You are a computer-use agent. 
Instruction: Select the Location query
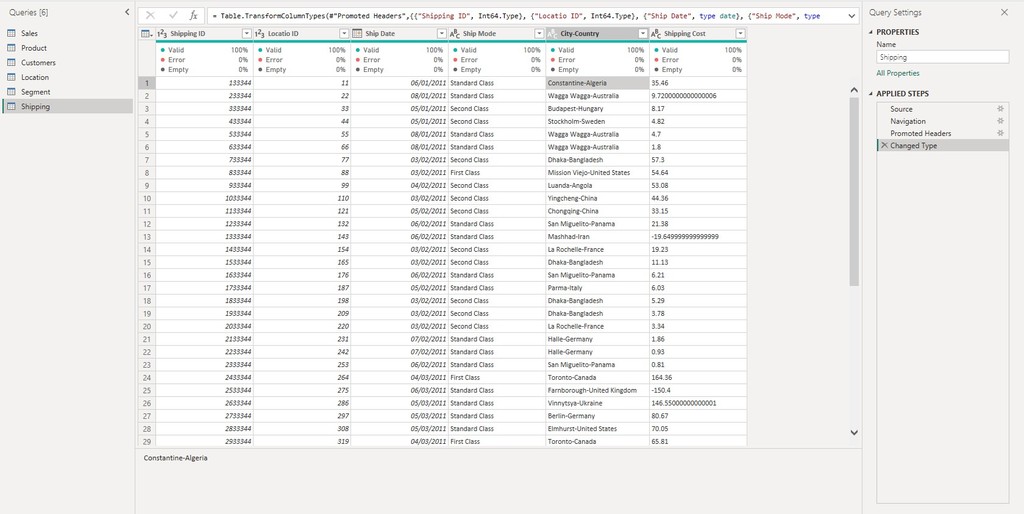67,77
